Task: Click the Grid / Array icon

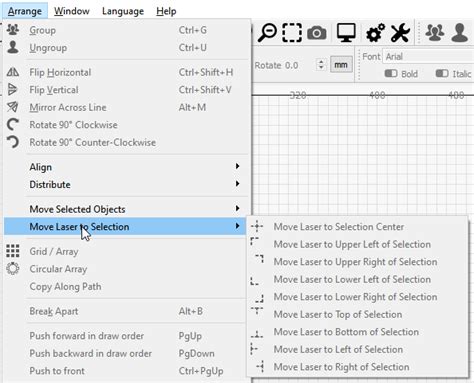Action: (x=13, y=251)
